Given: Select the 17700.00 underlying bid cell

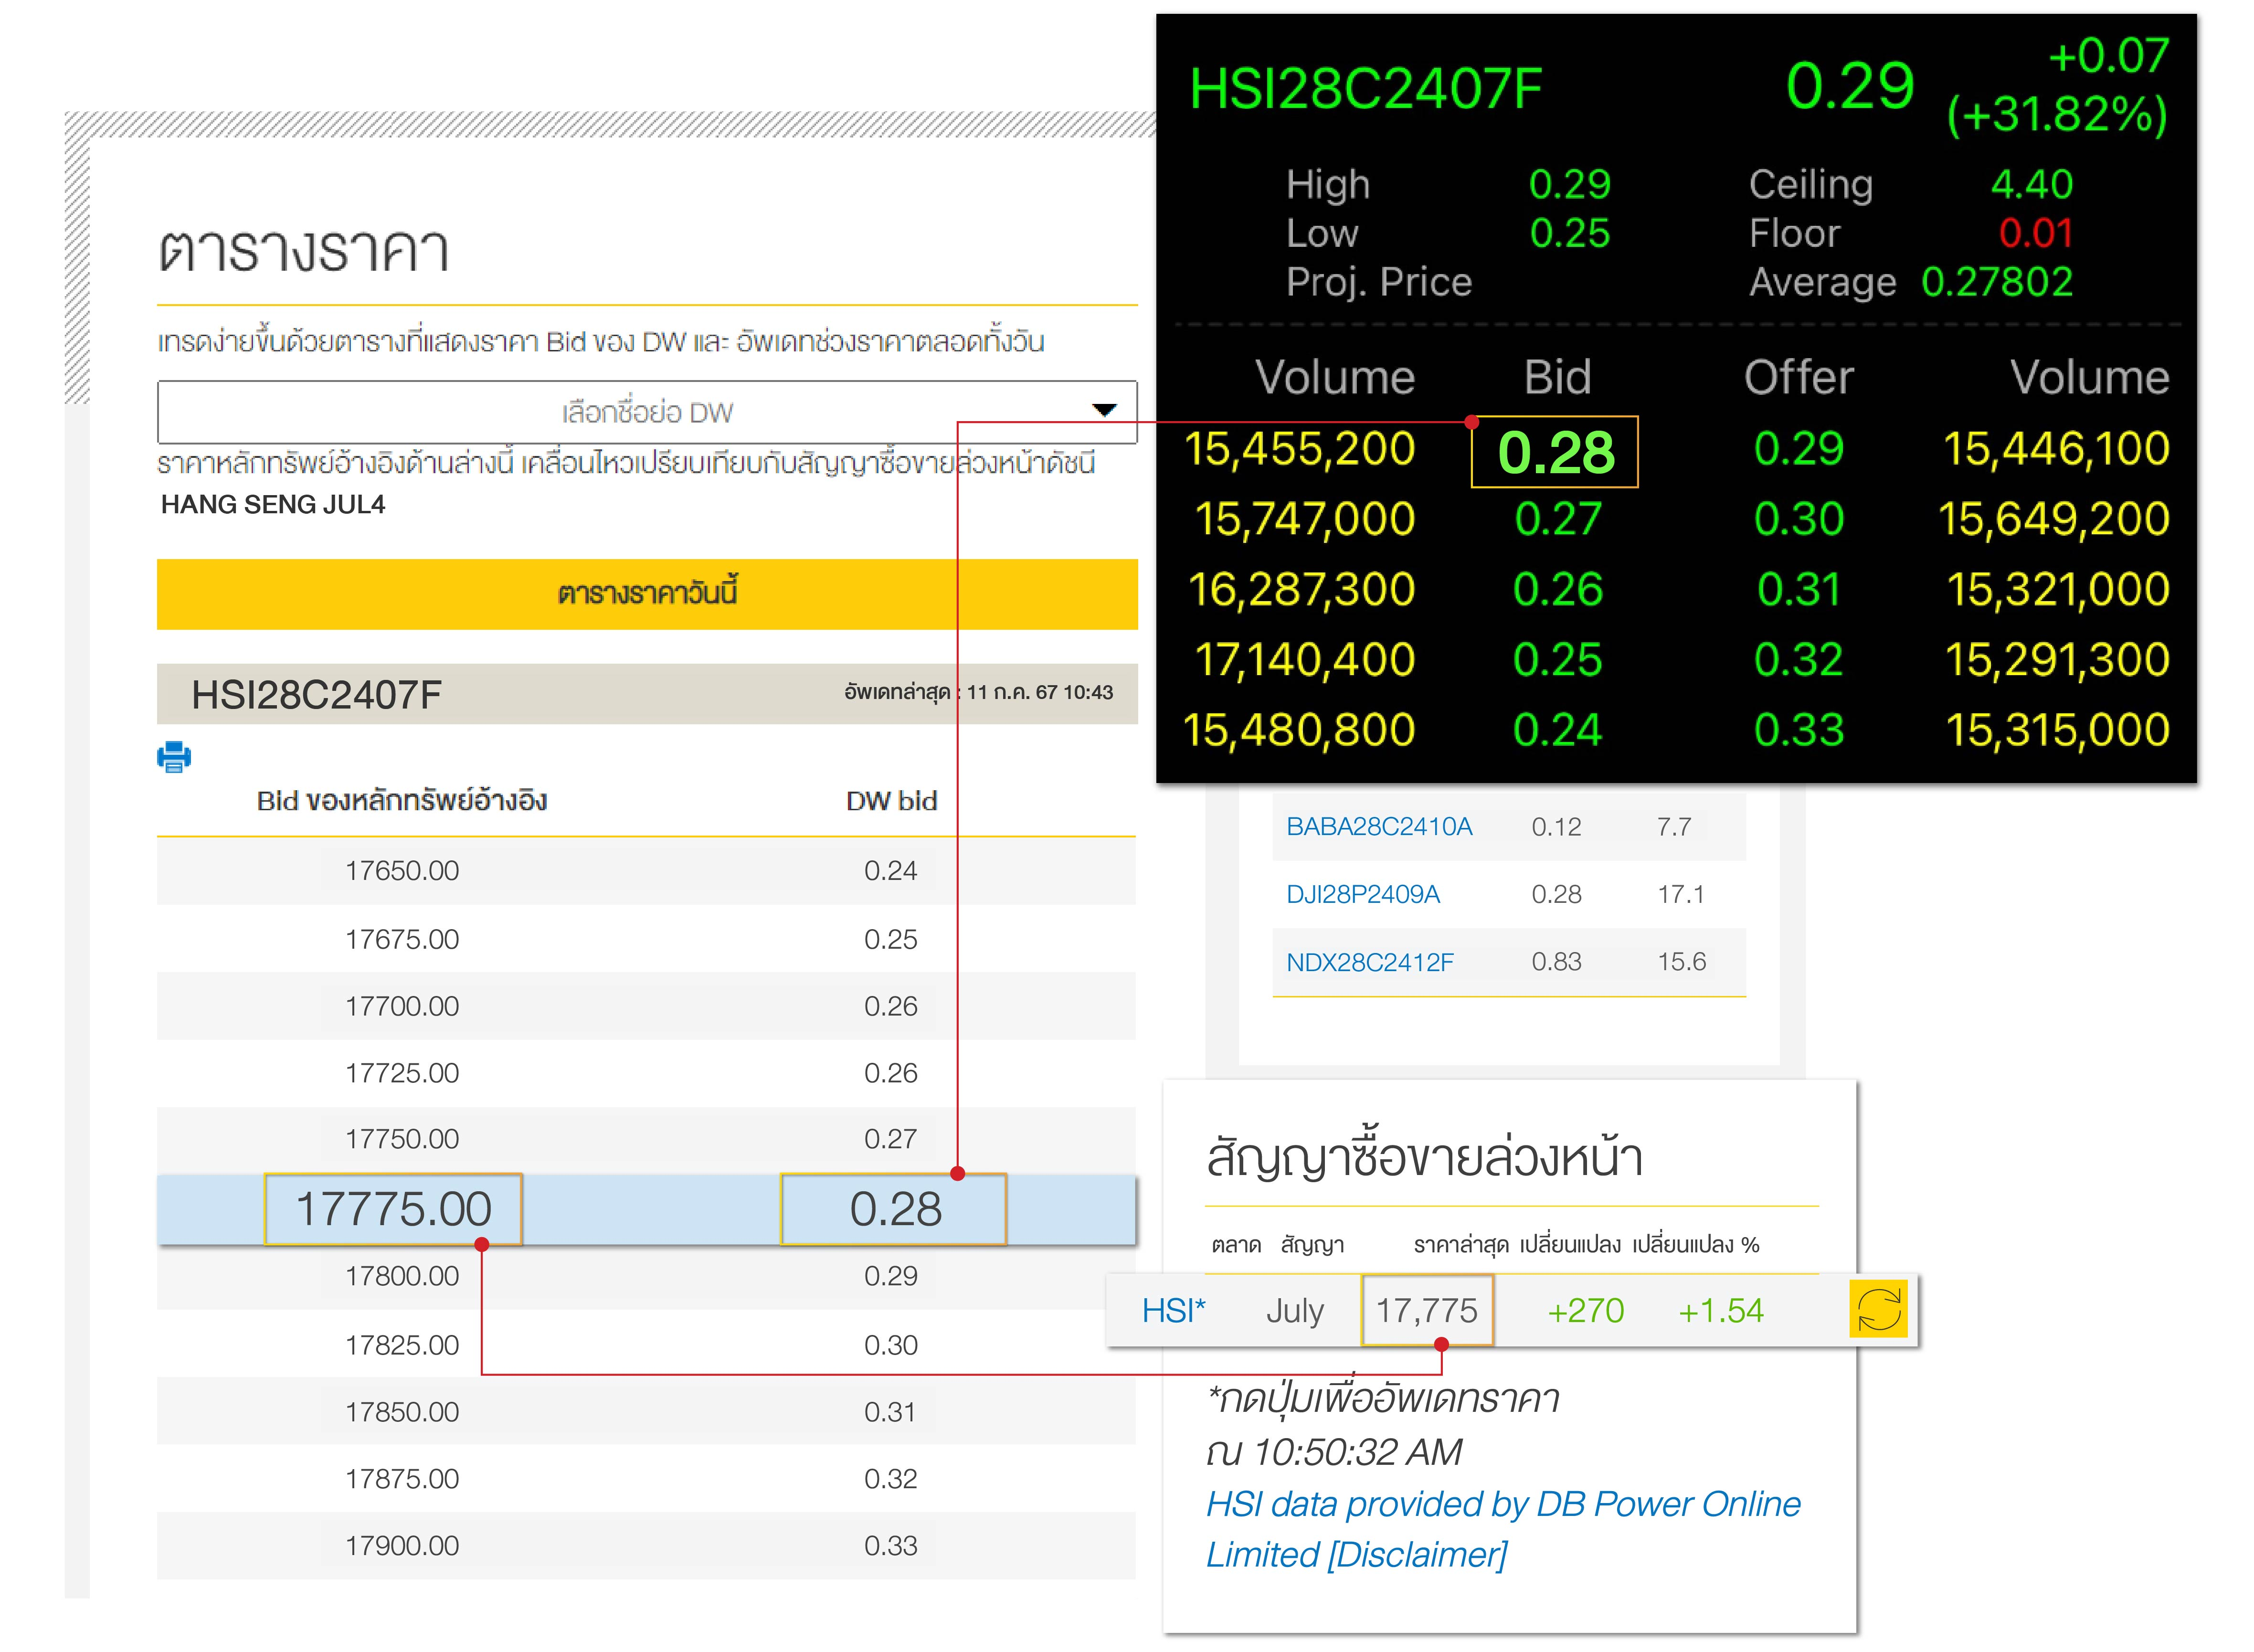Looking at the screenshot, I should (402, 1006).
